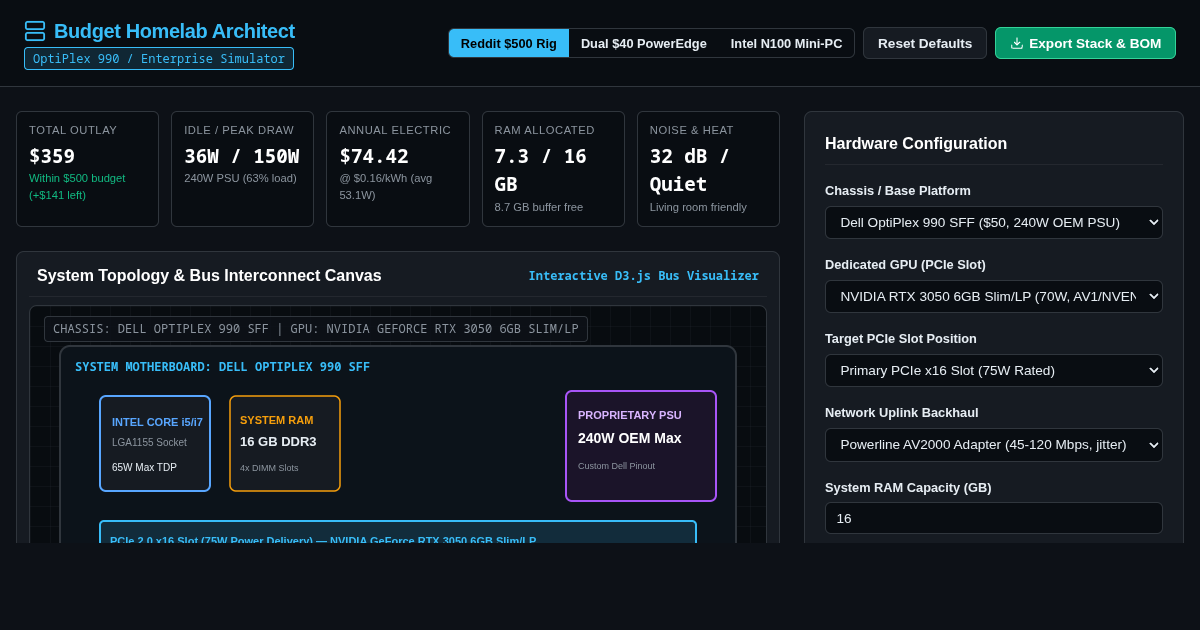This screenshot has width=1200, height=630.
Task: Click the Idle / Peak Draw card
Action: 242,169
